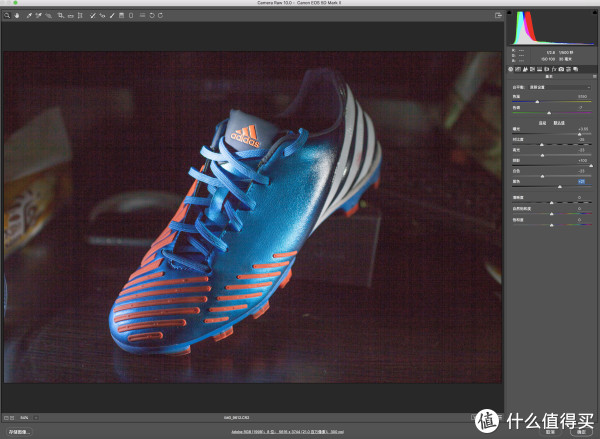Screen dimensions: 600x439
Task: Click the histogram display
Action: pyautogui.click(x=552, y=28)
